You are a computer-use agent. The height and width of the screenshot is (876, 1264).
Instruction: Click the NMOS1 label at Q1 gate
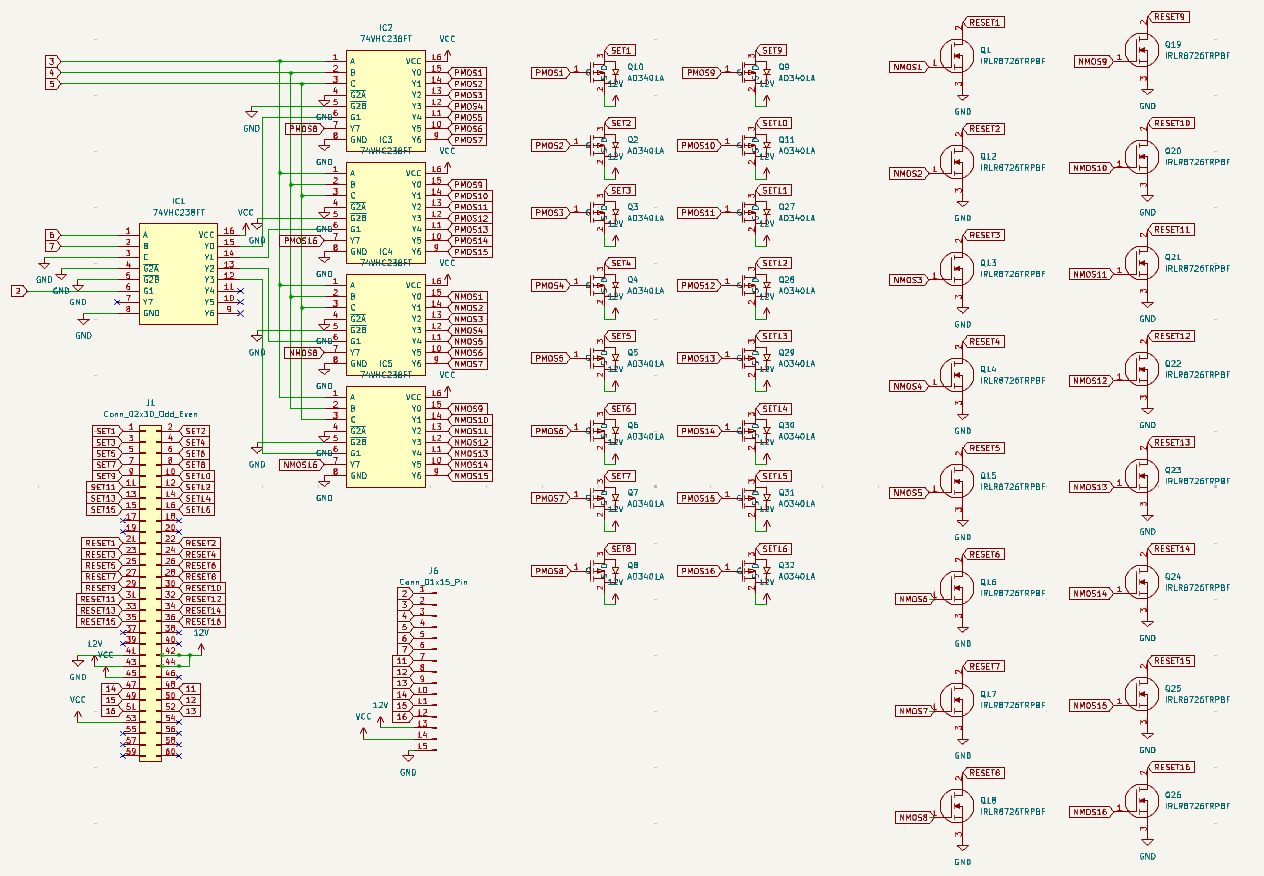(x=907, y=67)
